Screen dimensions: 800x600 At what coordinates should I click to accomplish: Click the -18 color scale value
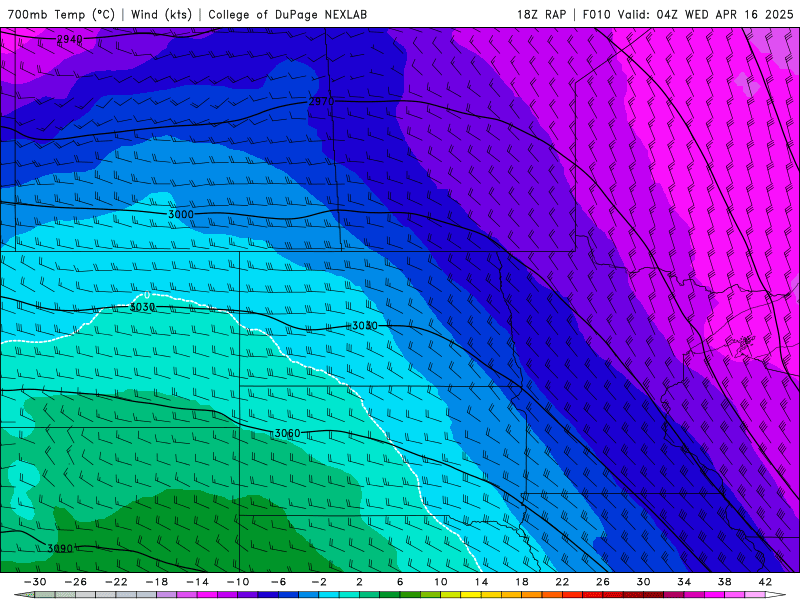157,582
